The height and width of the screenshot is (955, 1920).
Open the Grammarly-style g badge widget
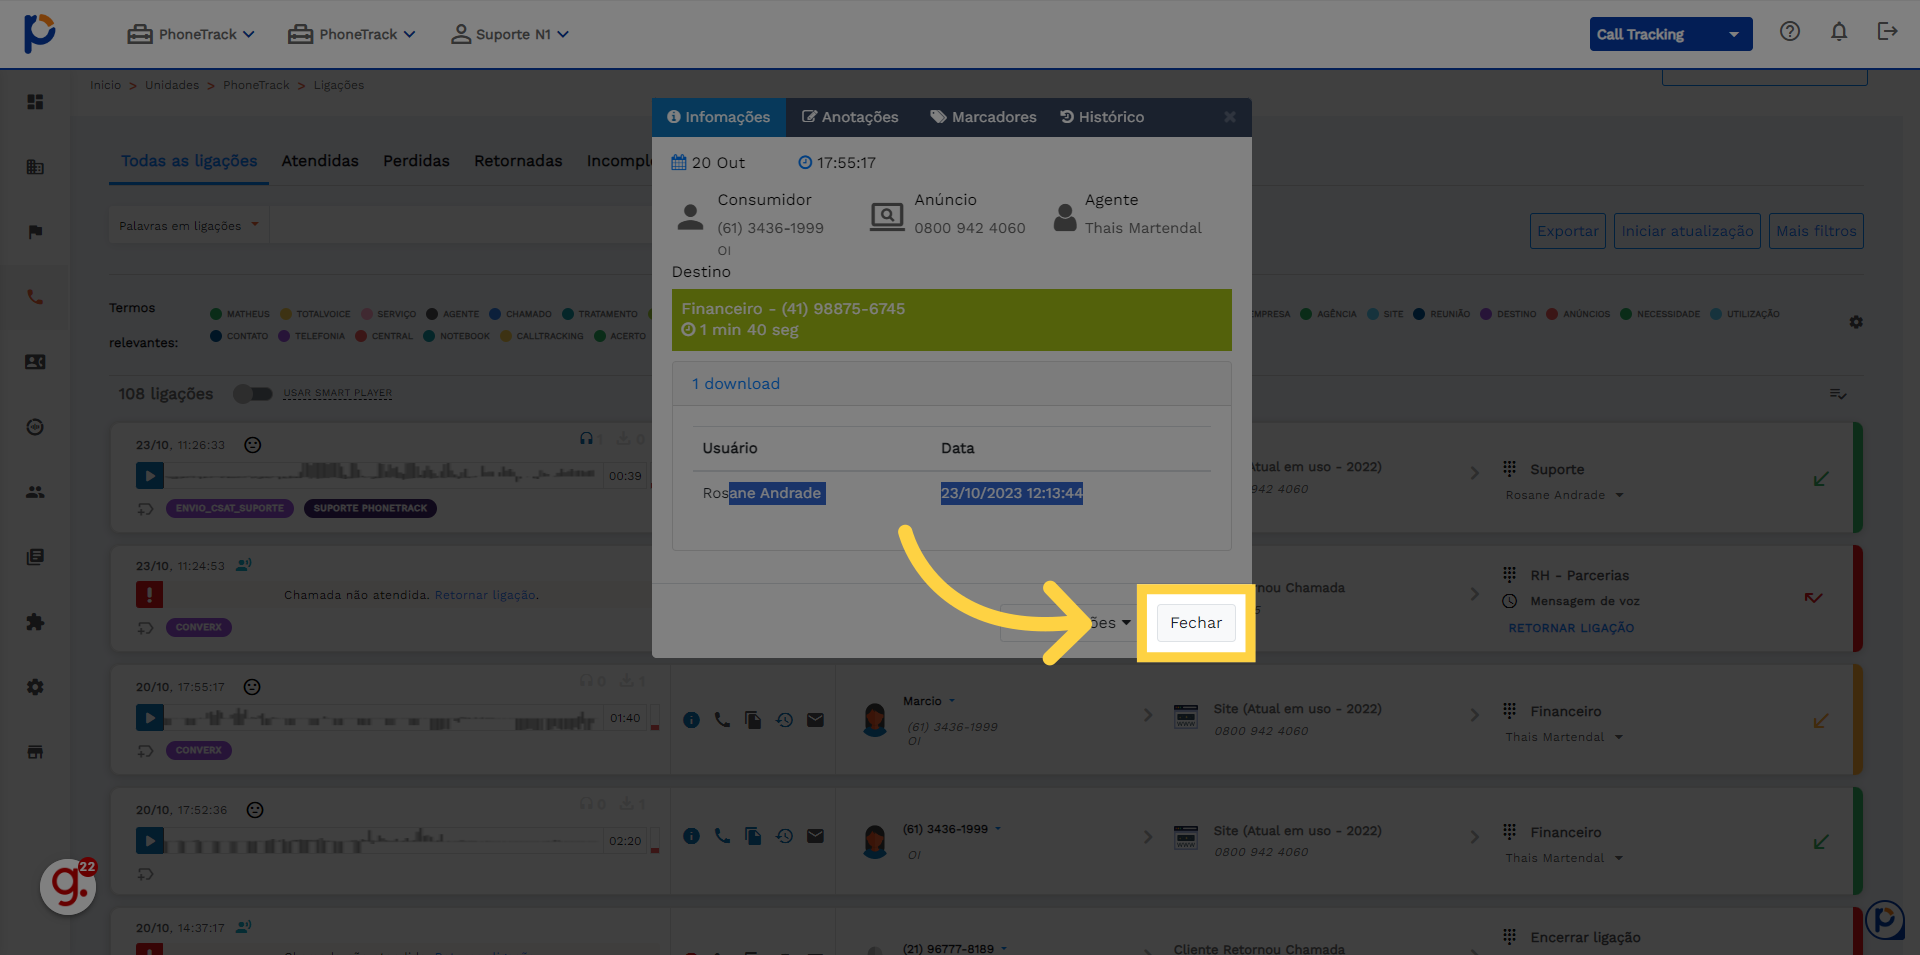68,886
